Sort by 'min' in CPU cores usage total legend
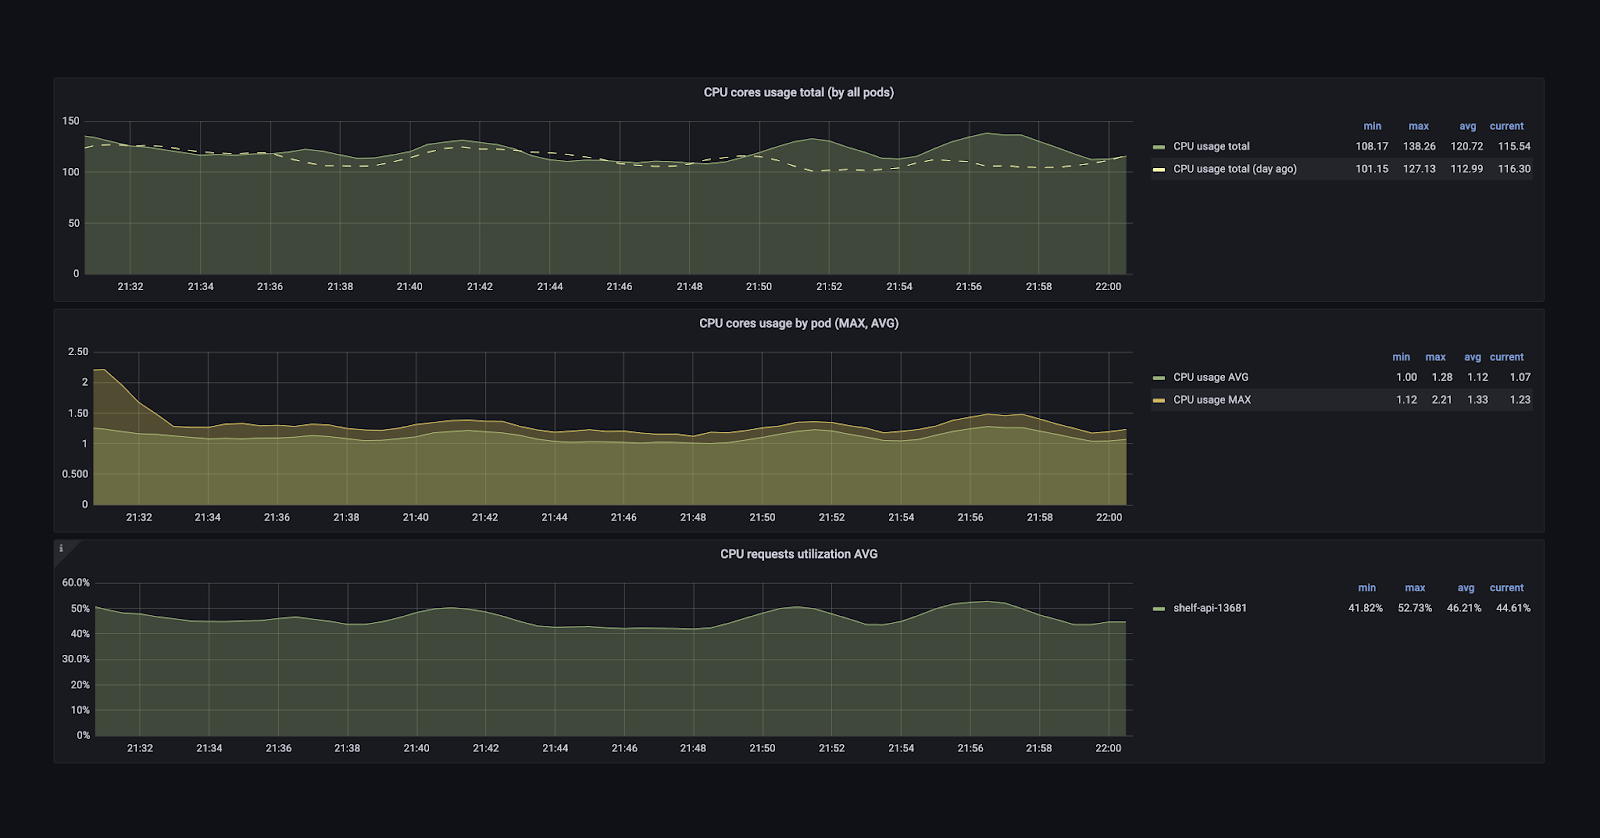The image size is (1600, 838). coord(1372,126)
